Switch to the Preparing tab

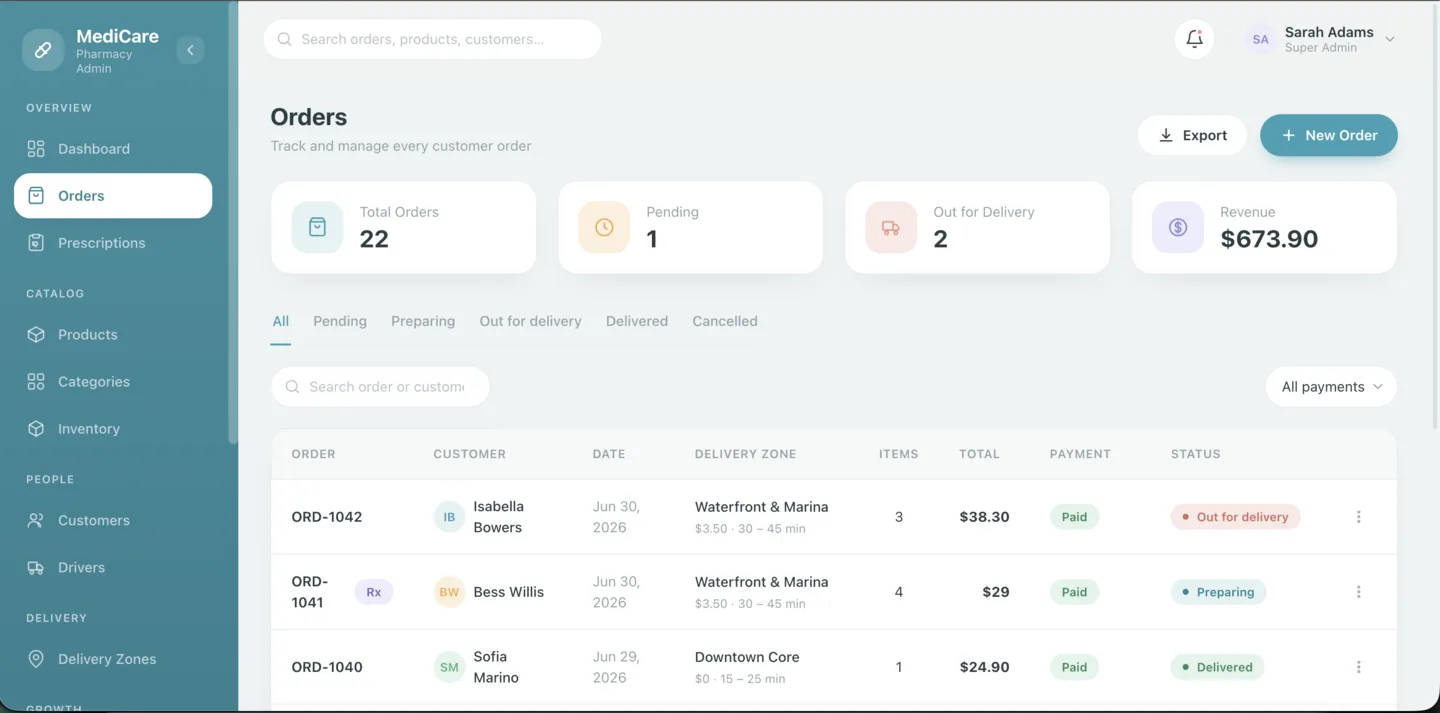(423, 321)
